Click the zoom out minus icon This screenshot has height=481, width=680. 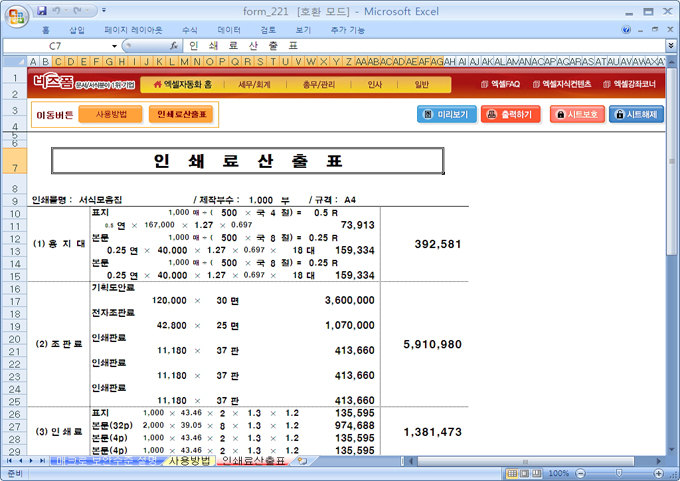tap(578, 473)
